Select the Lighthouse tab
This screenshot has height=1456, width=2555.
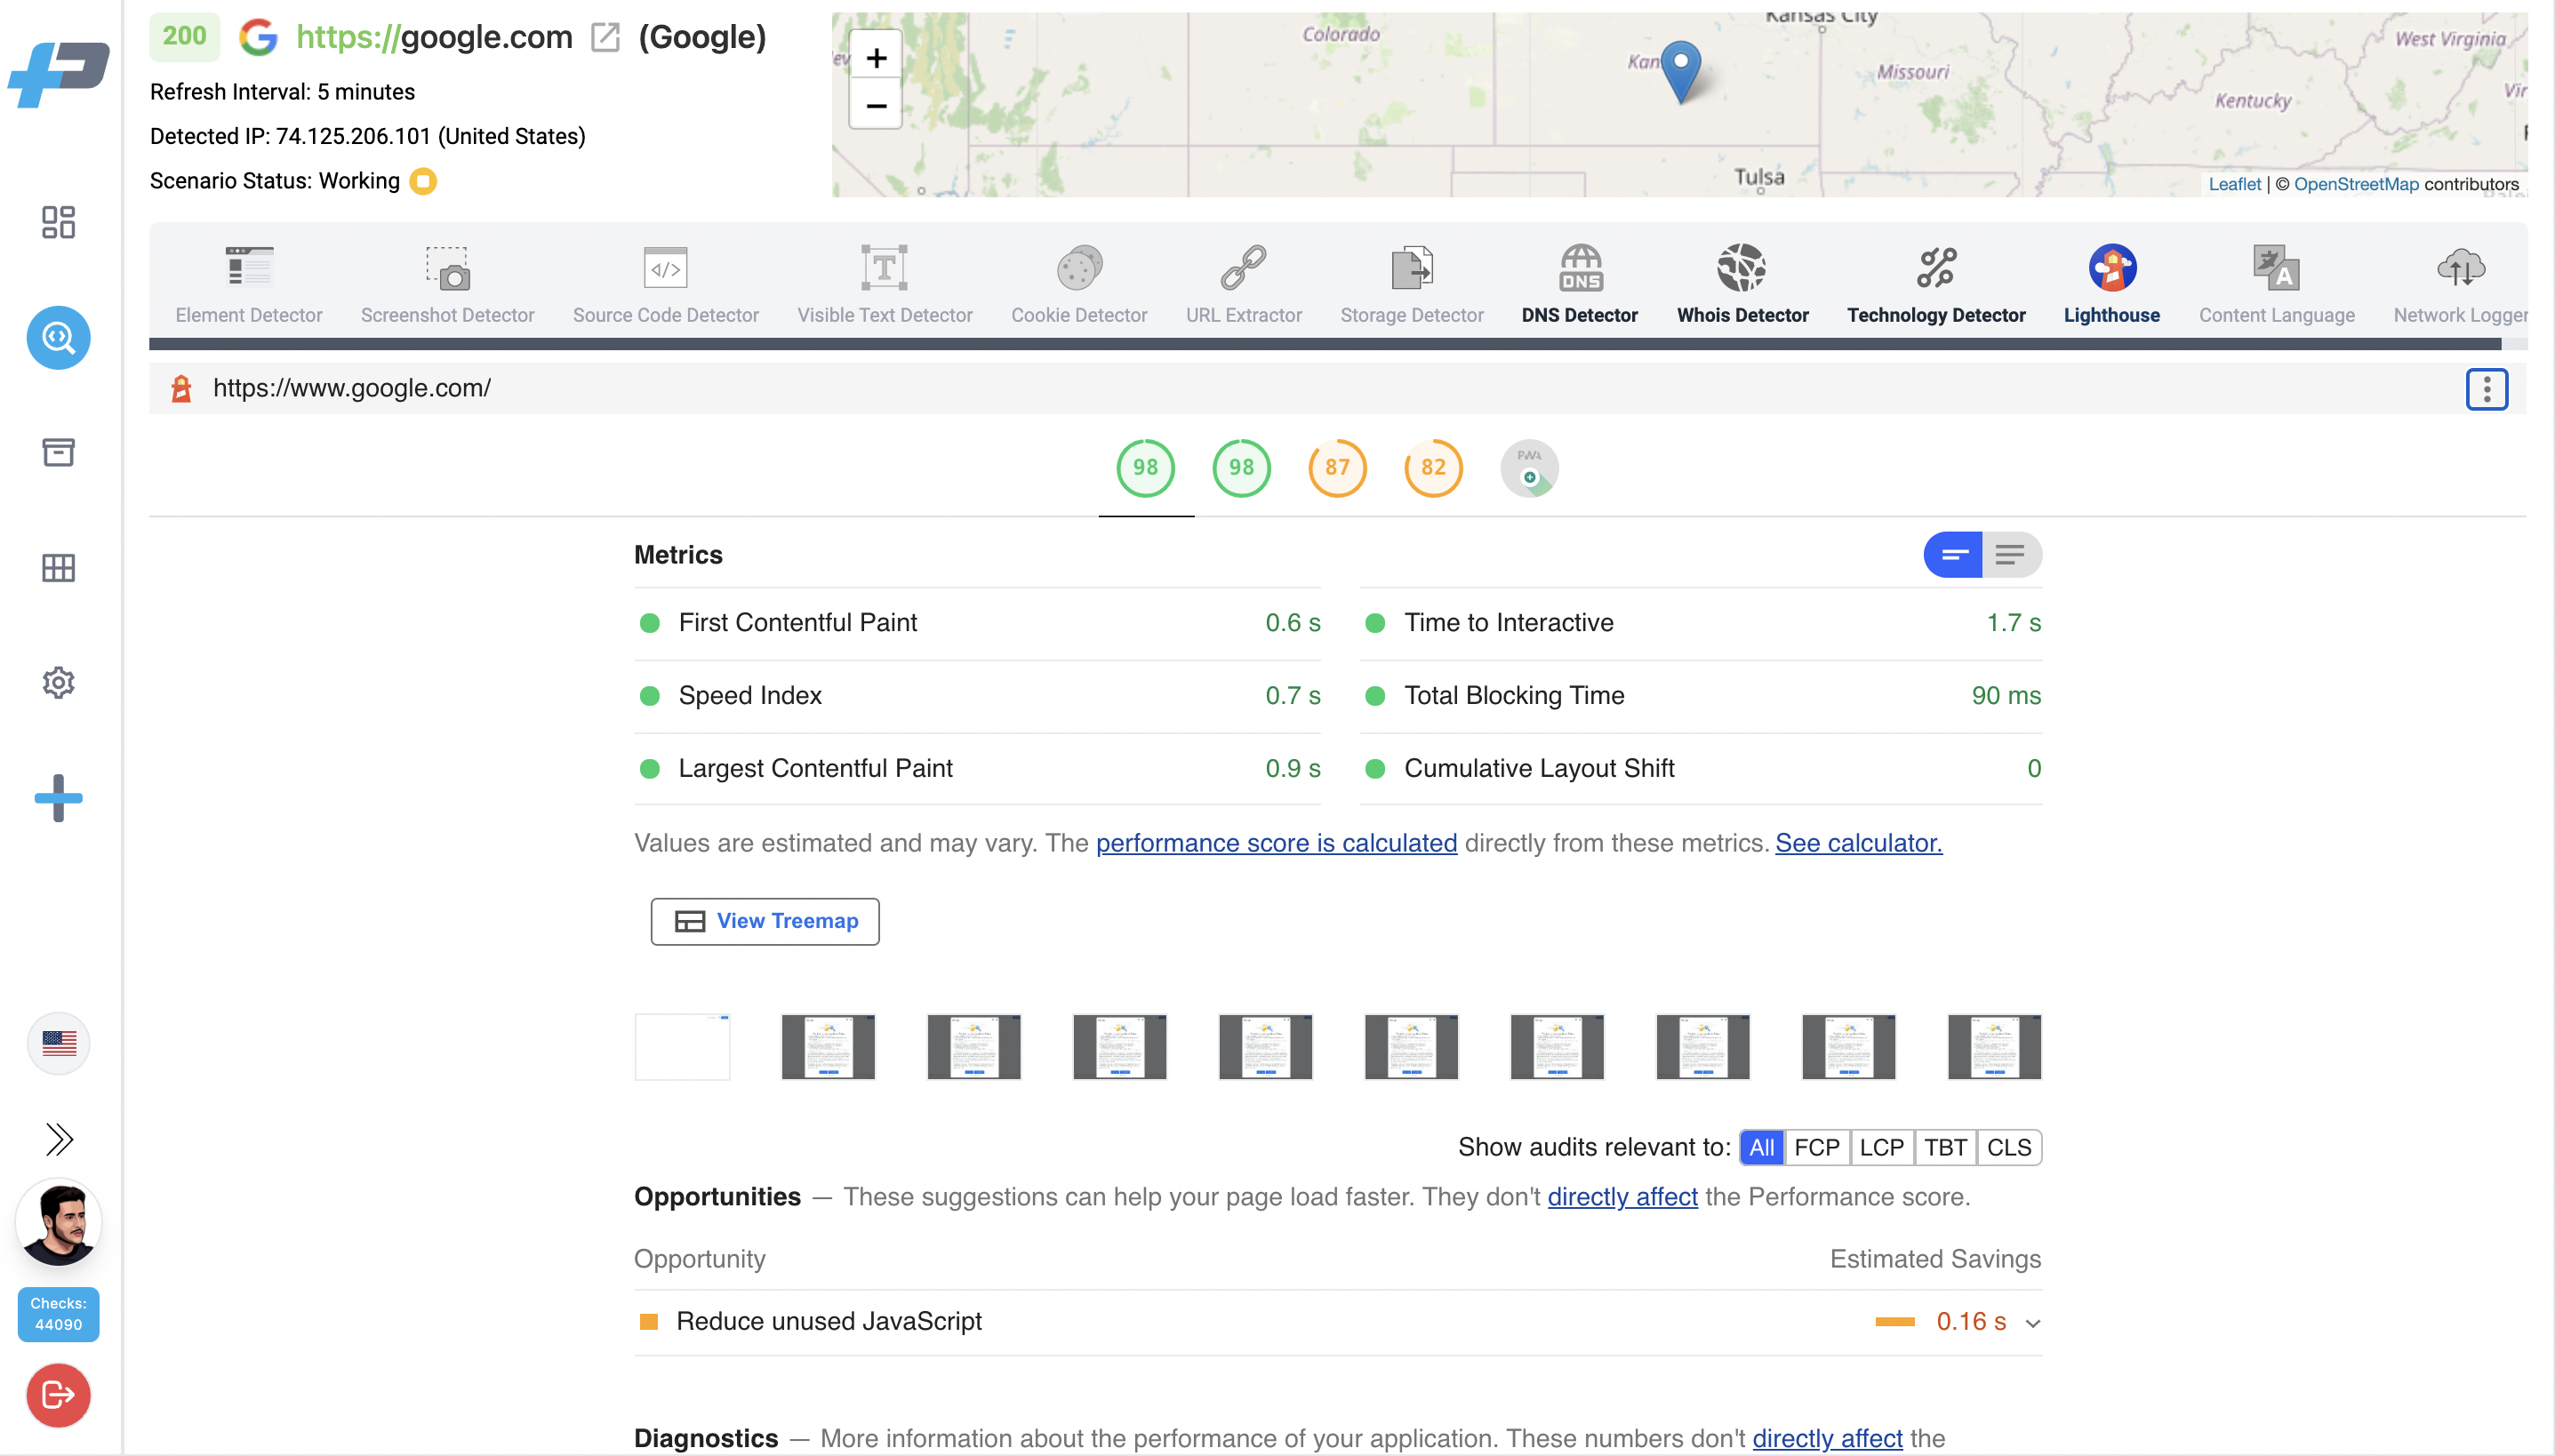pyautogui.click(x=2111, y=285)
